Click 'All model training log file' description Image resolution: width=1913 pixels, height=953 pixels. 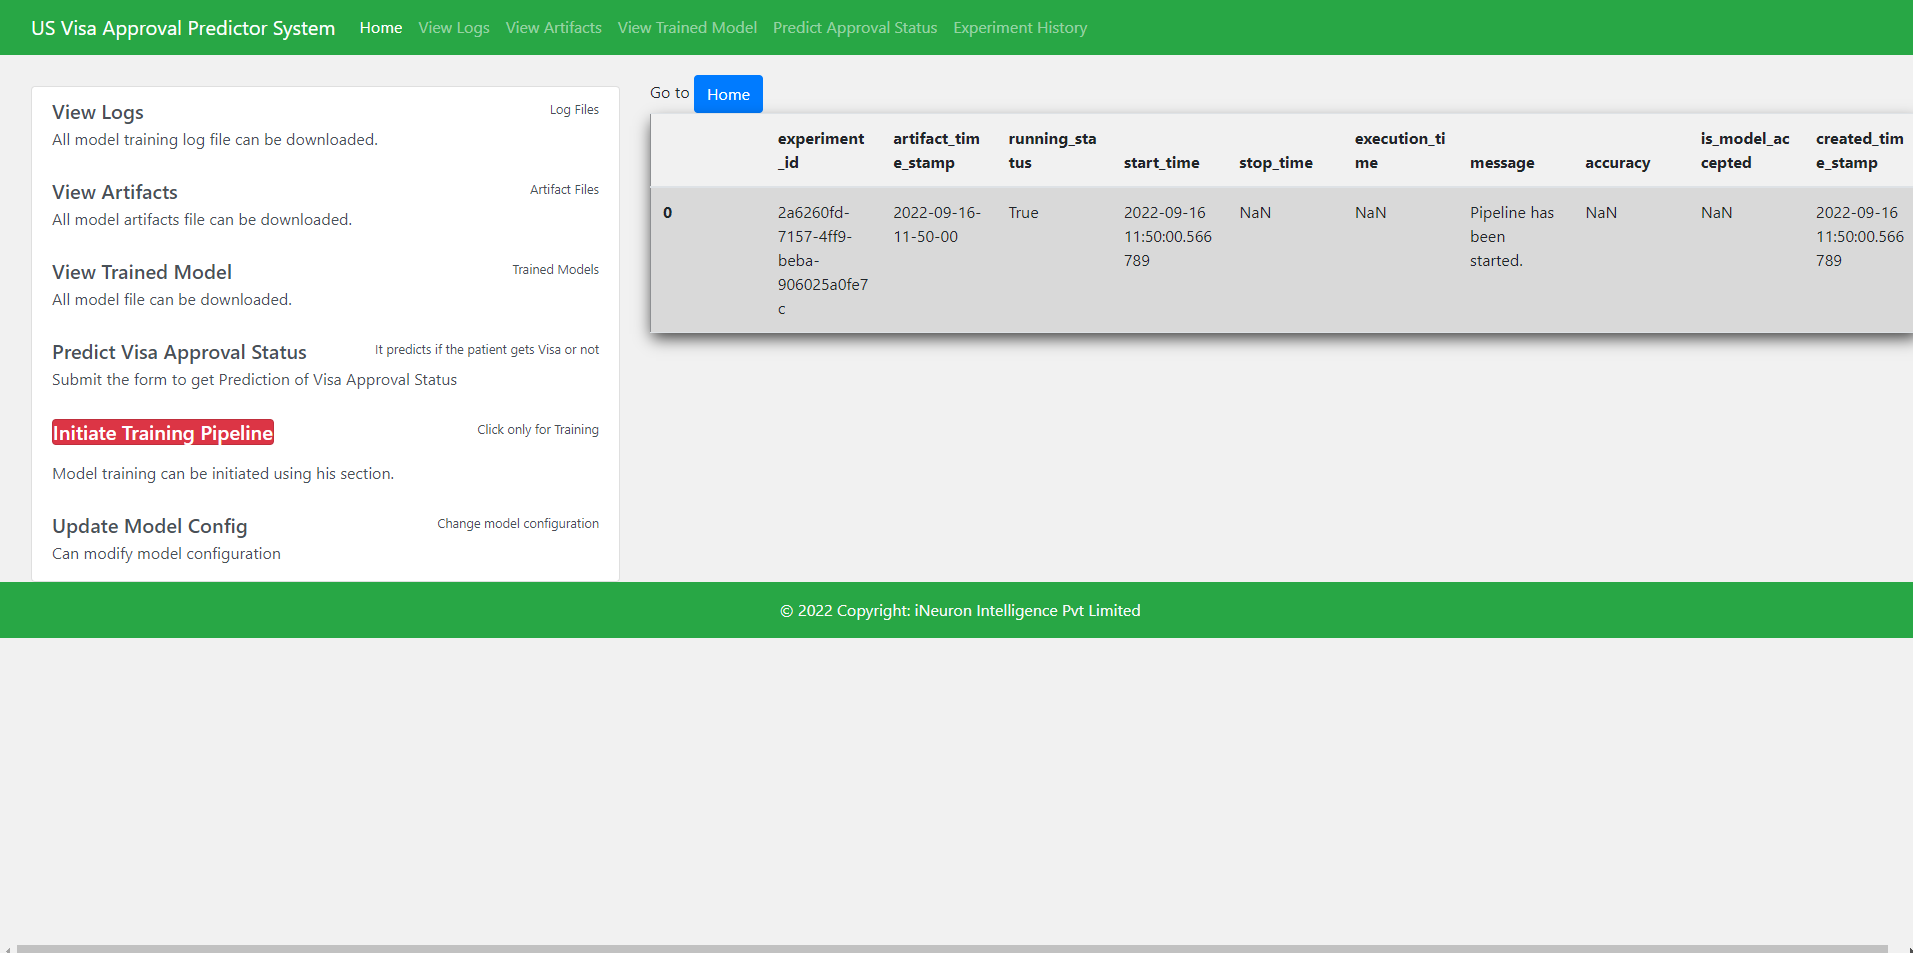[x=215, y=140]
